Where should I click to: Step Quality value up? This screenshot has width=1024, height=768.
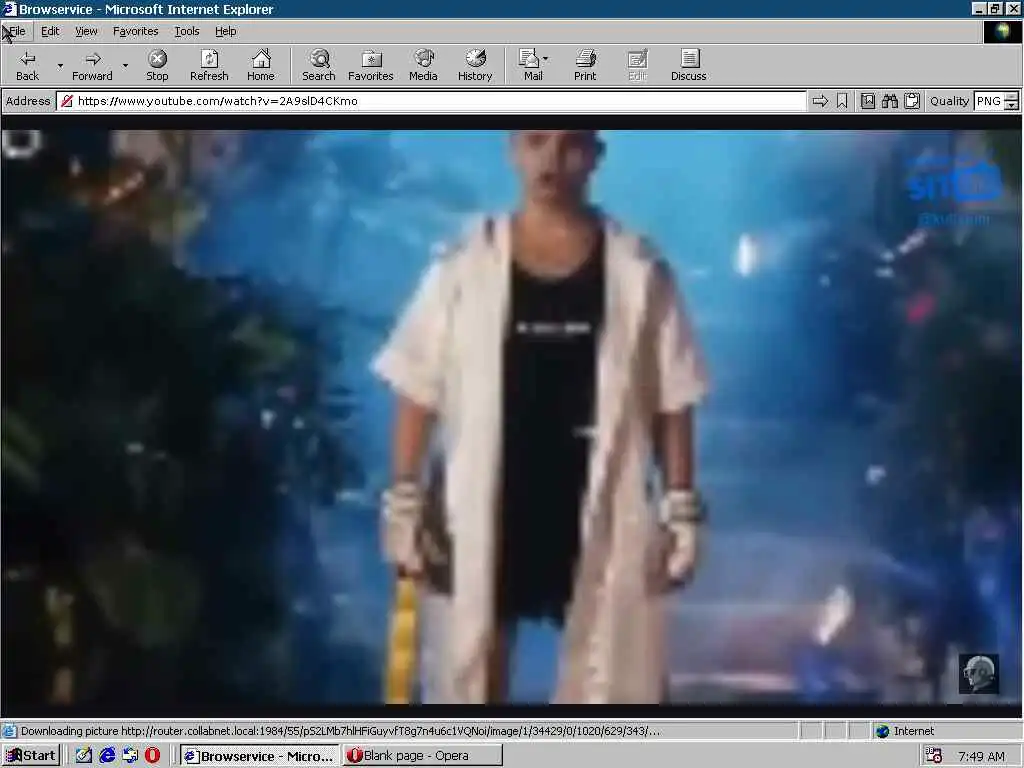tap(1012, 97)
